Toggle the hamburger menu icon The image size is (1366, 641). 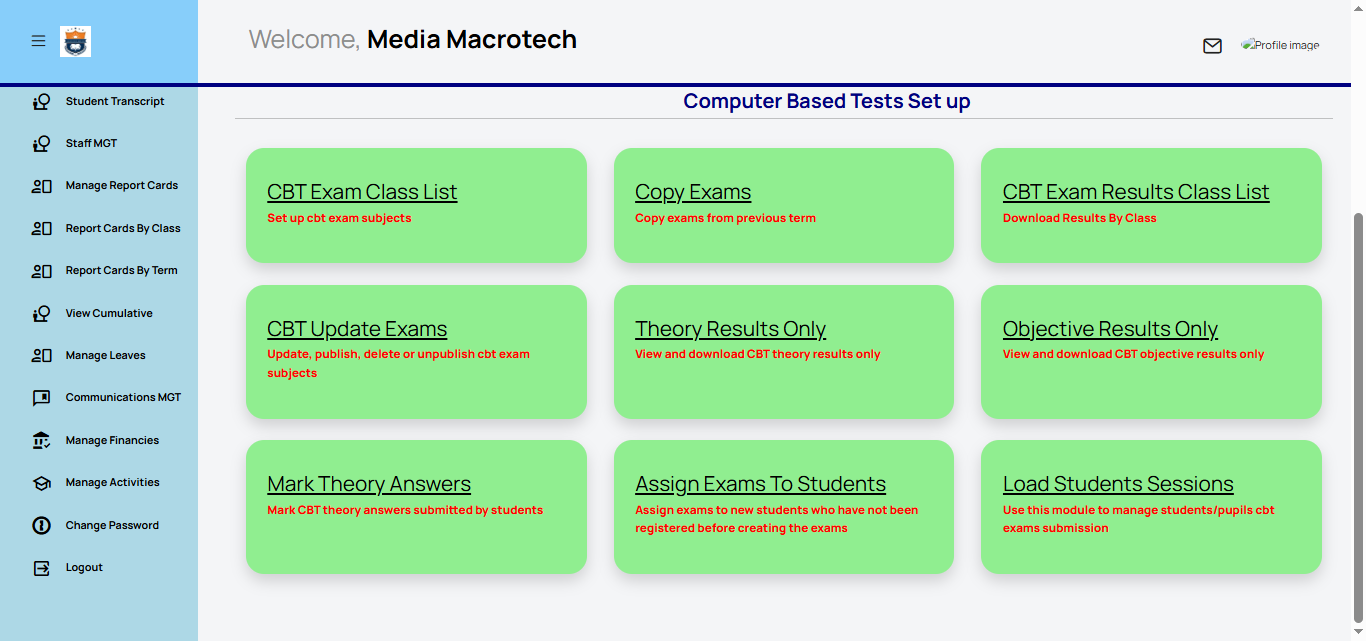point(38,41)
